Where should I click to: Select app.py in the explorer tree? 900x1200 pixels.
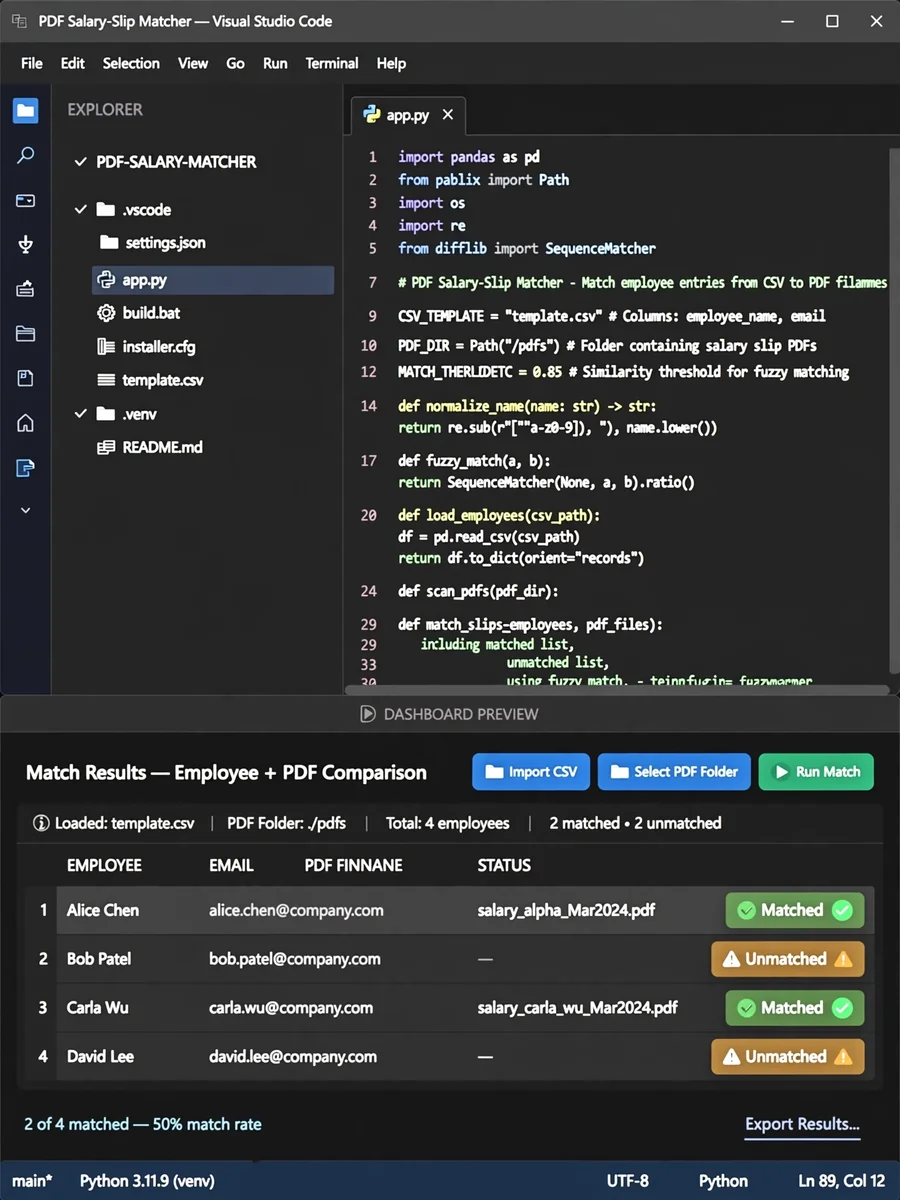coord(213,281)
